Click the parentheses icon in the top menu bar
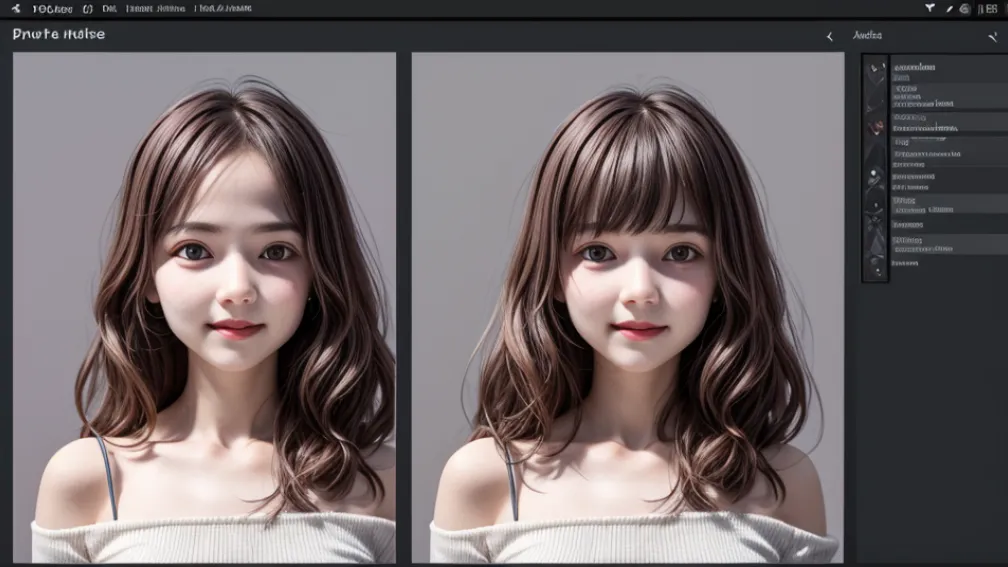Viewport: 1008px width, 567px height. 87,9
